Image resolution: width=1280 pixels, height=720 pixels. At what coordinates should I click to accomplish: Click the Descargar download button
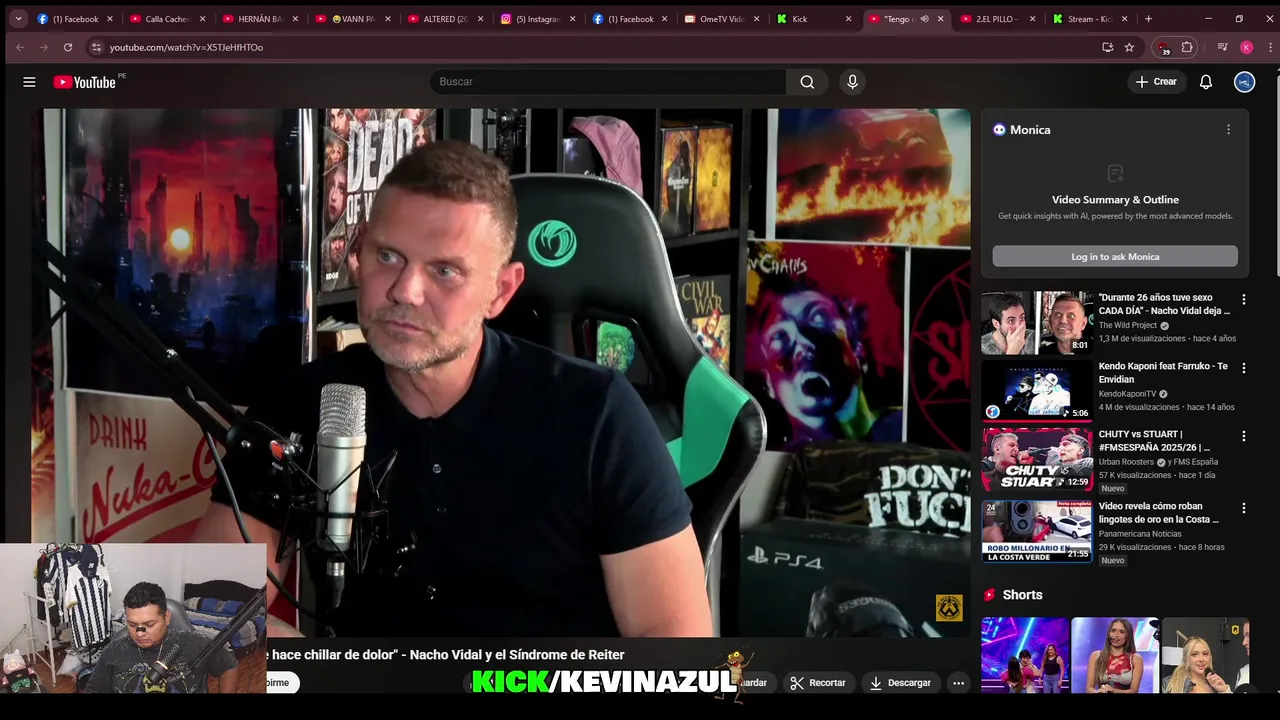(x=900, y=683)
